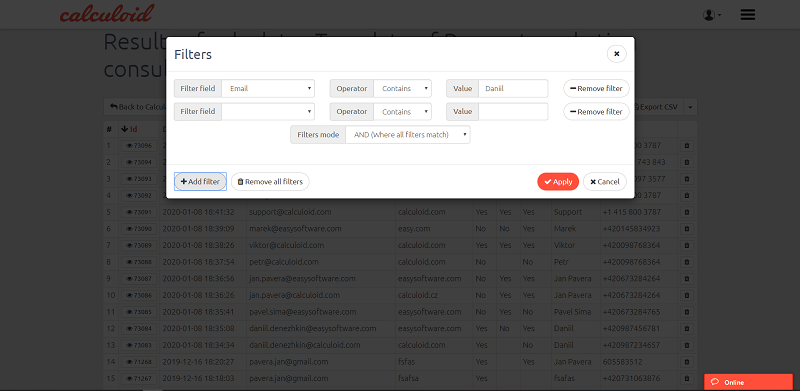The height and width of the screenshot is (391, 800).
Task: Click the fsfas company cell
Action: [407, 362]
